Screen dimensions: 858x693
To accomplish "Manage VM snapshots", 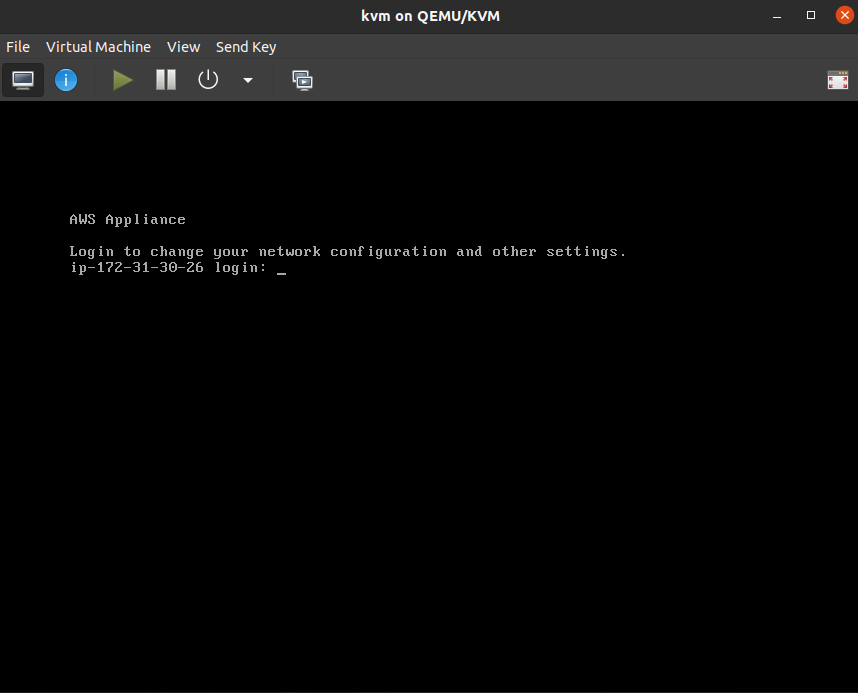I will (x=303, y=80).
